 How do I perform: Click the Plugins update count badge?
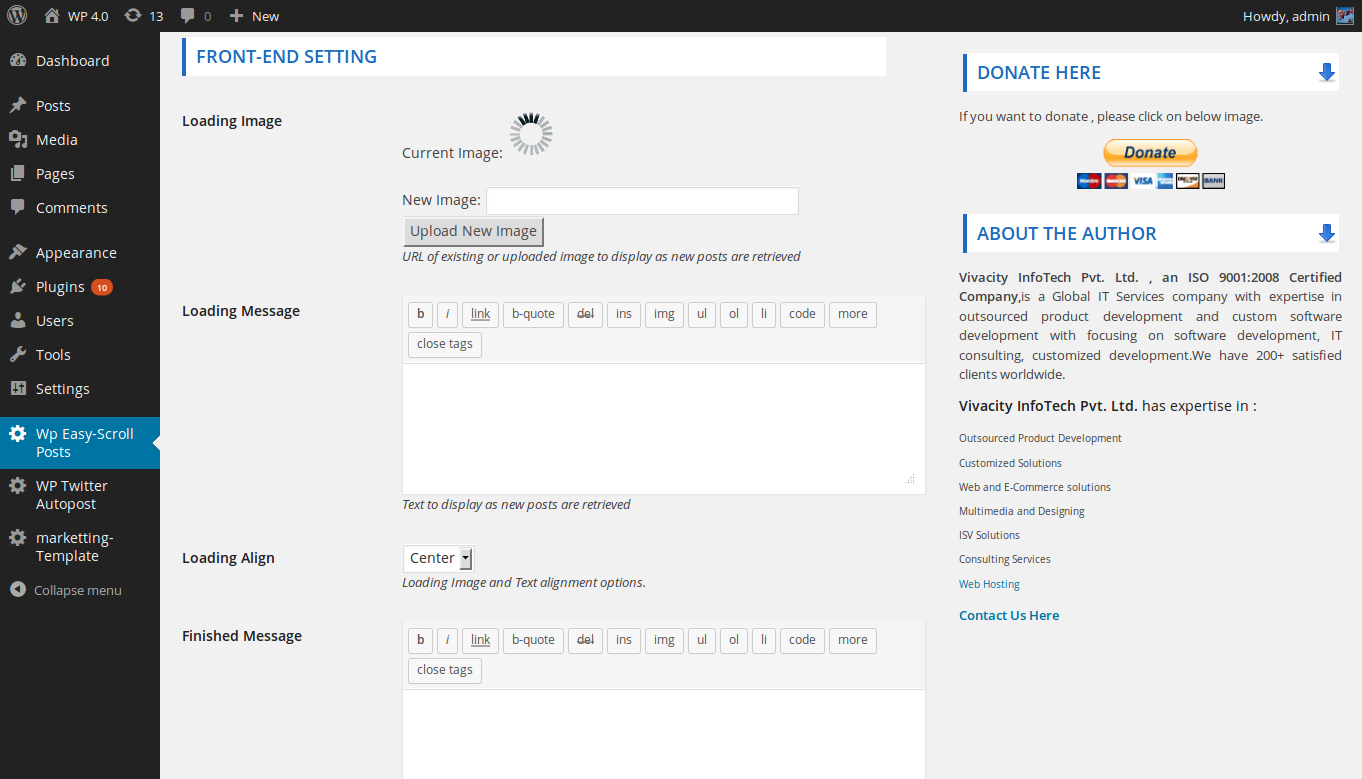coord(102,287)
